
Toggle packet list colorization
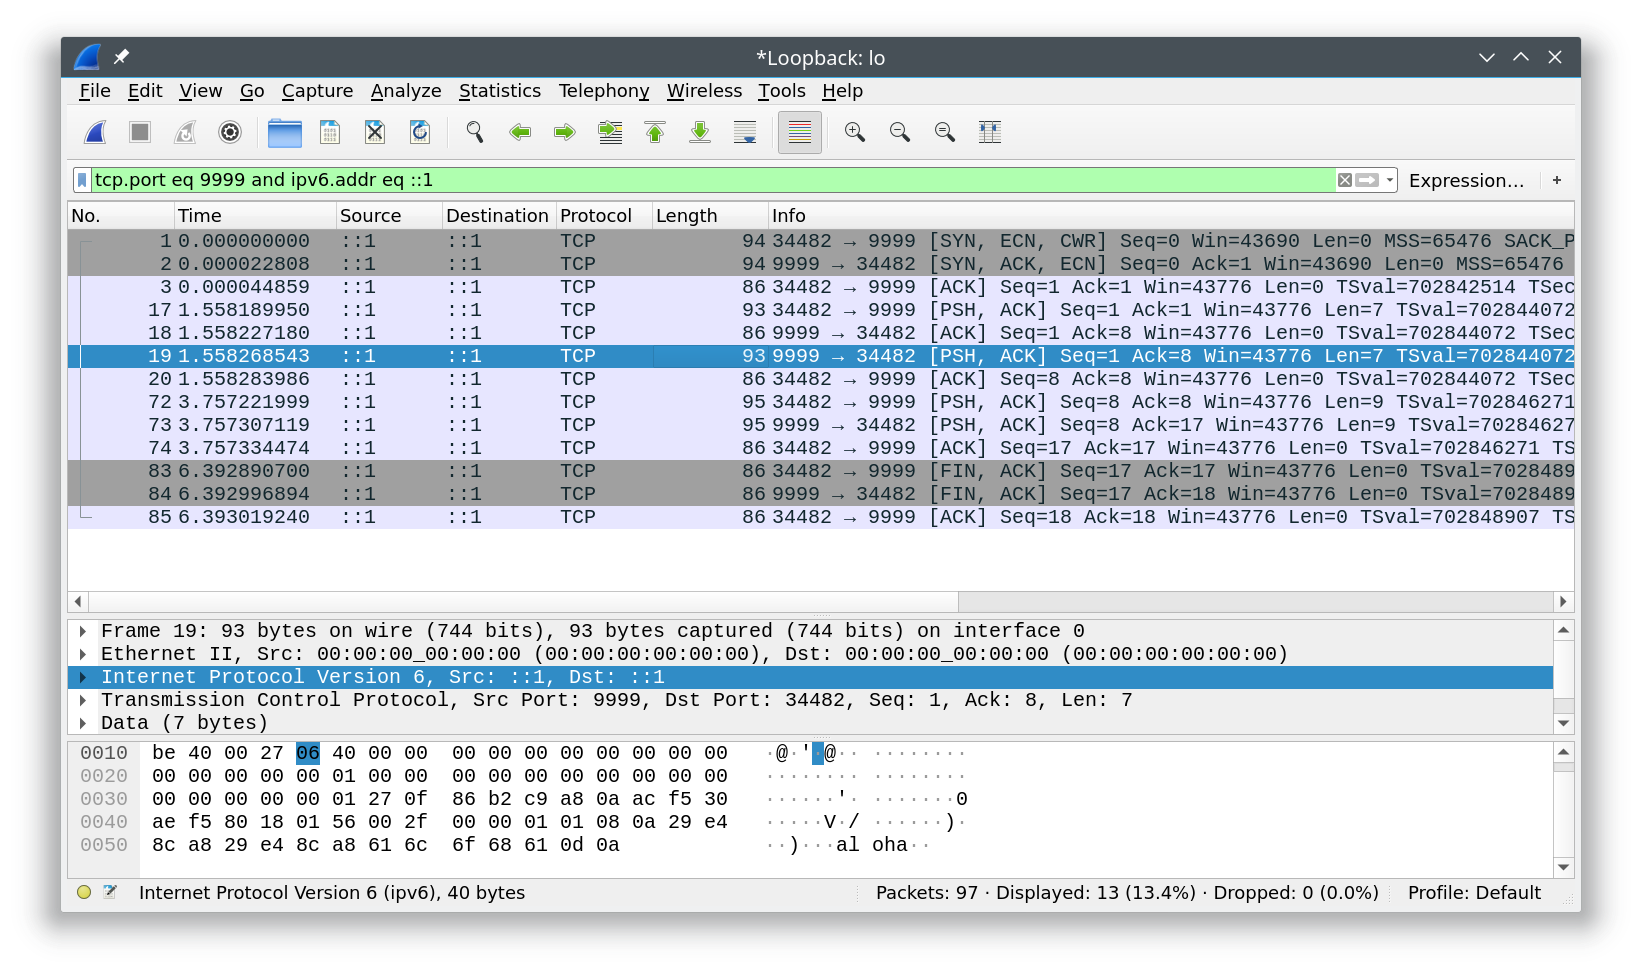800,132
